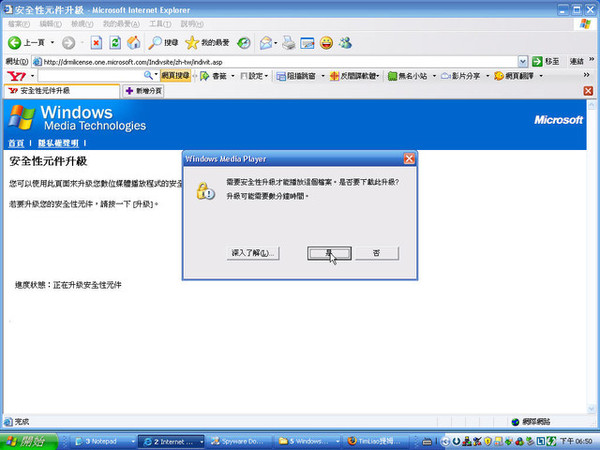Open the 我的最愛 Favorites menu
The height and width of the screenshot is (450, 600).
[x=121, y=24]
